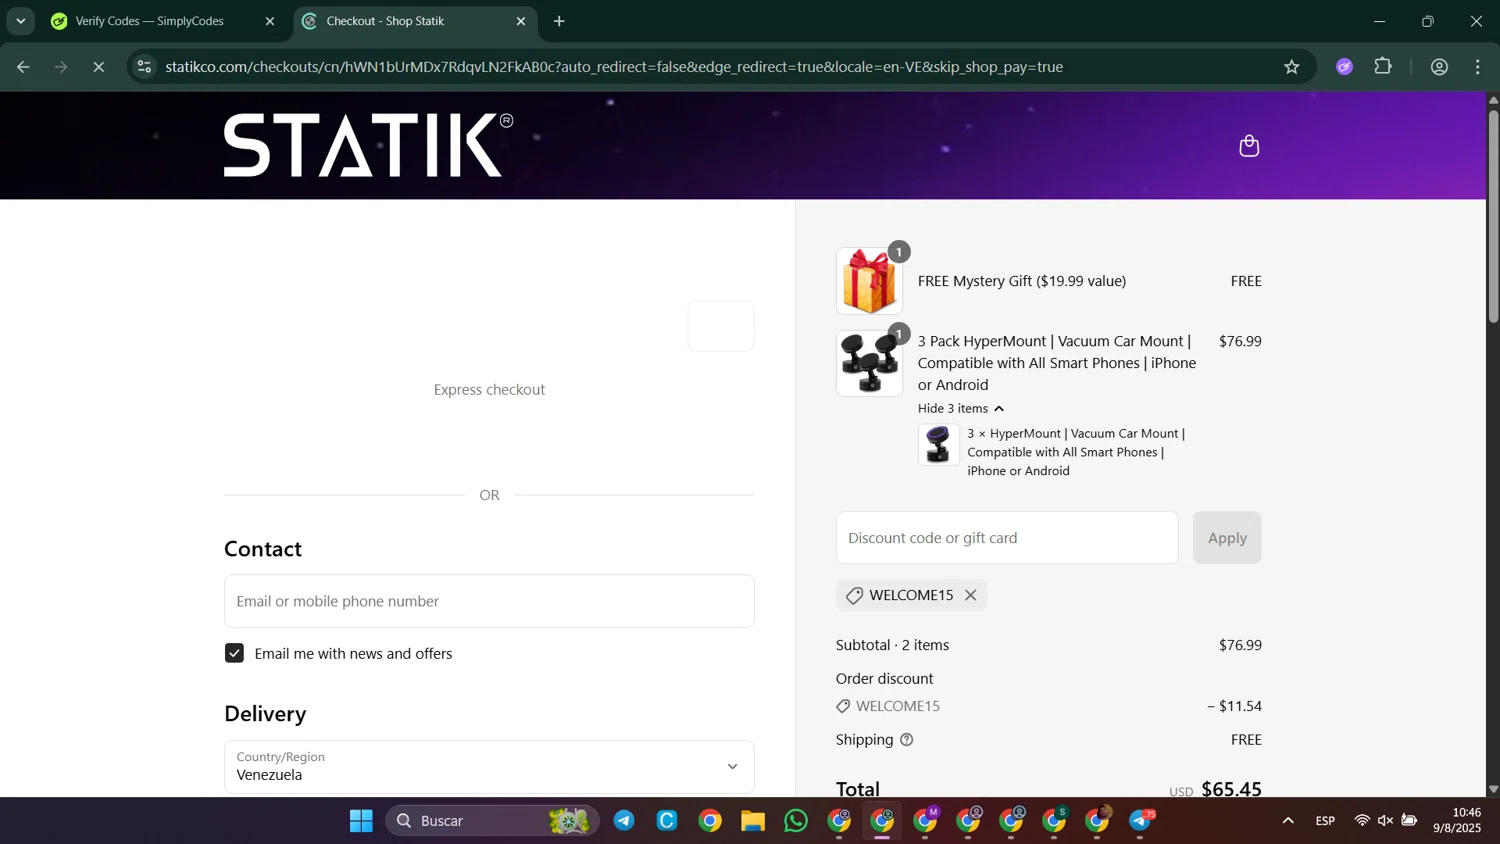Open a new browser tab
The image size is (1500, 844).
559,21
